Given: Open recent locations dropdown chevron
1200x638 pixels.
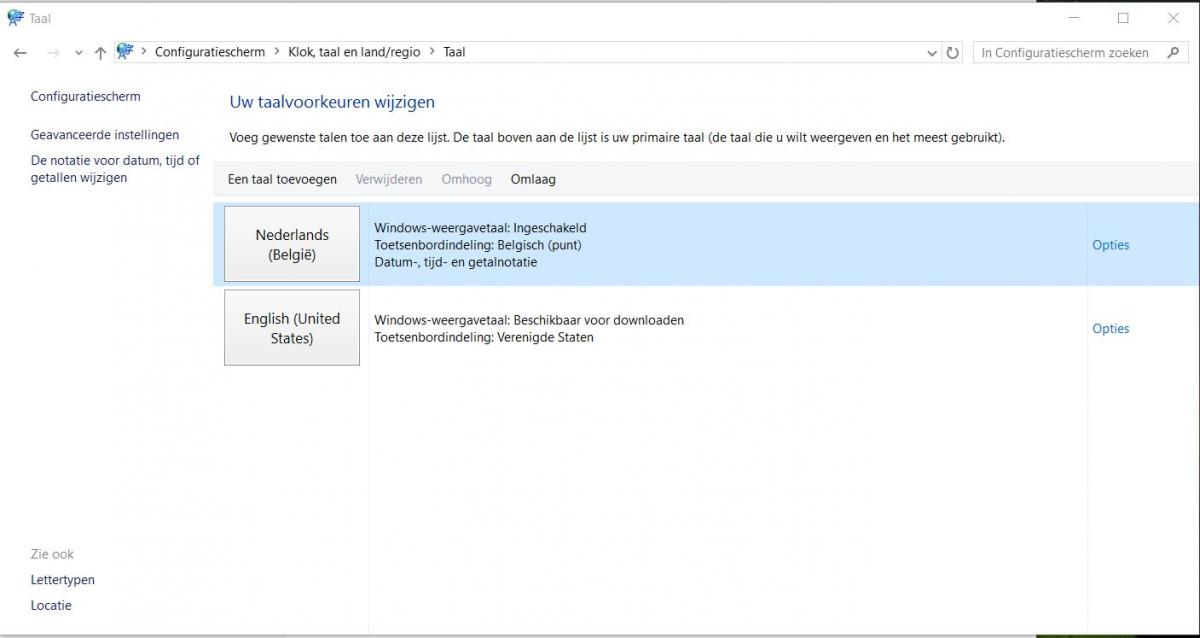Looking at the screenshot, I should click(x=79, y=53).
